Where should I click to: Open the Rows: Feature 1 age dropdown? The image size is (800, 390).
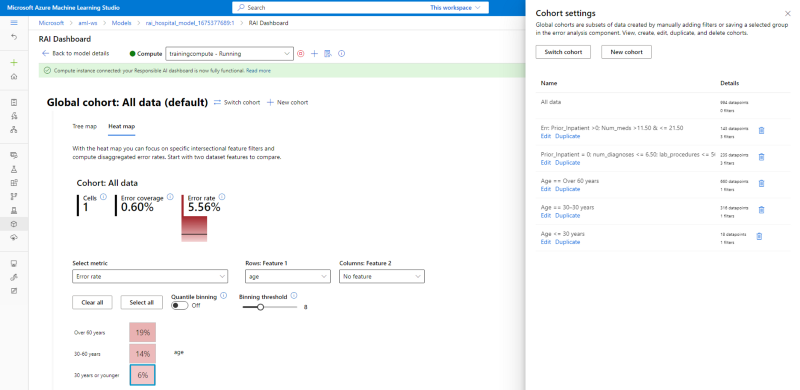tap(288, 276)
